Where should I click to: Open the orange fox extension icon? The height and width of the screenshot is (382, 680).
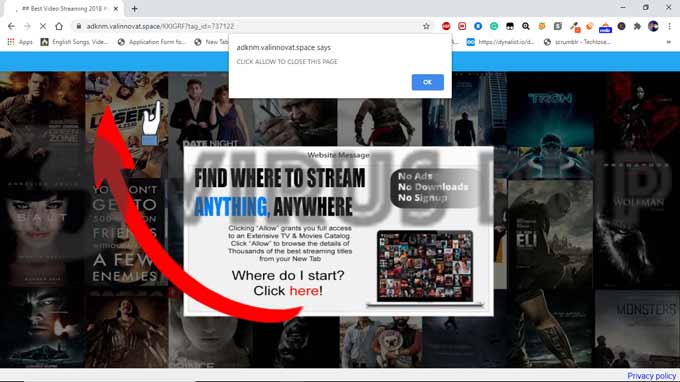542,26
